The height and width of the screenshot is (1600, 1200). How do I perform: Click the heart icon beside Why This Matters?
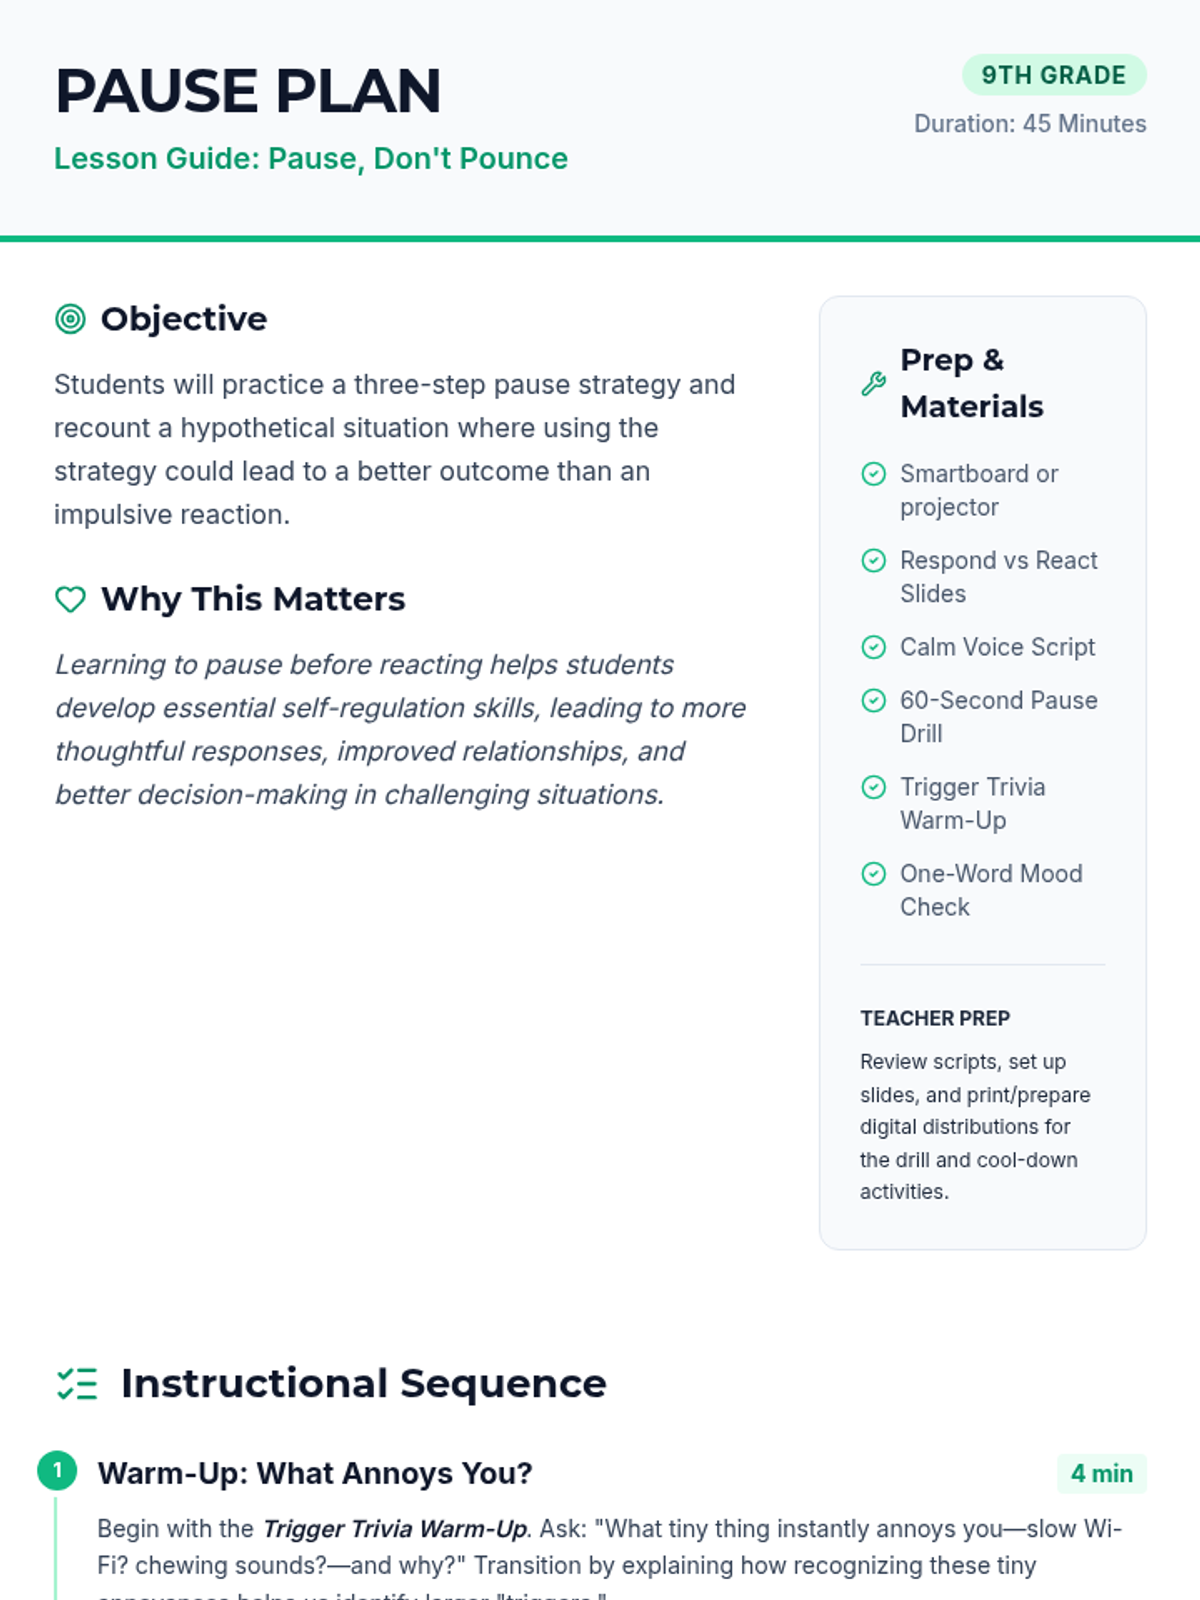point(70,599)
